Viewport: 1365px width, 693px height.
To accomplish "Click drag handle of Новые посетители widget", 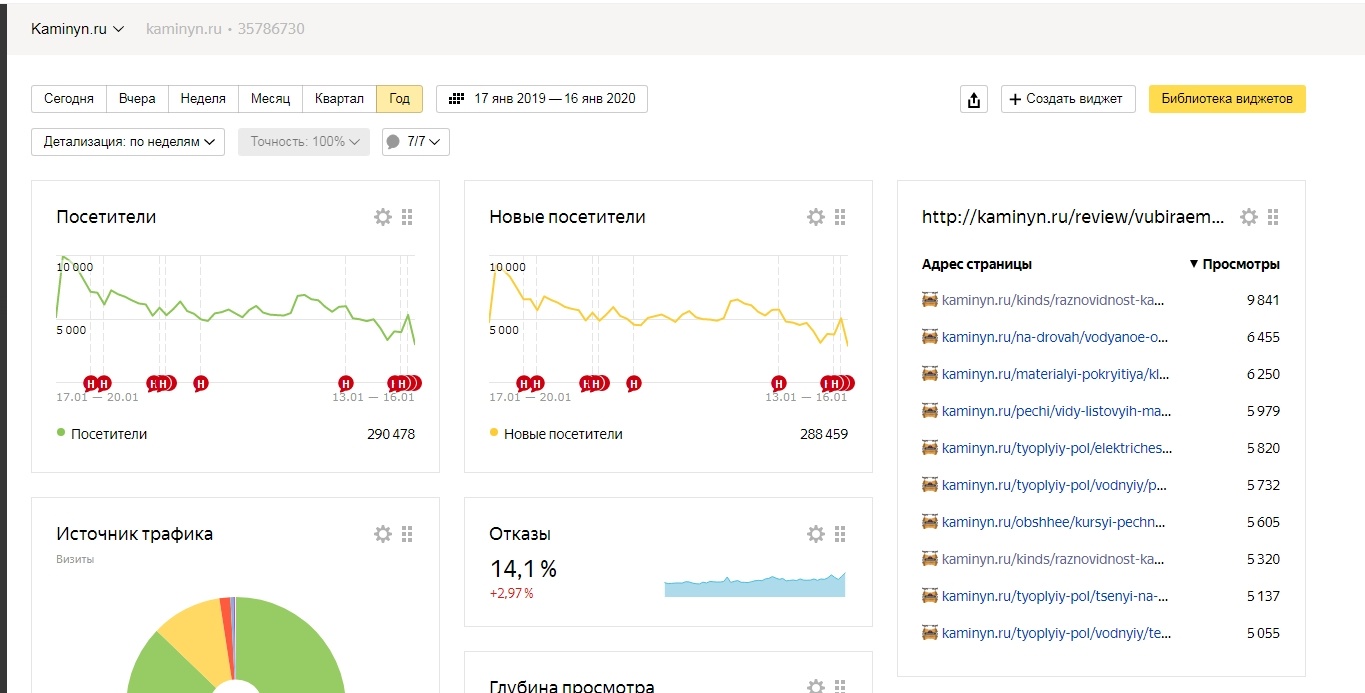I will coord(840,217).
